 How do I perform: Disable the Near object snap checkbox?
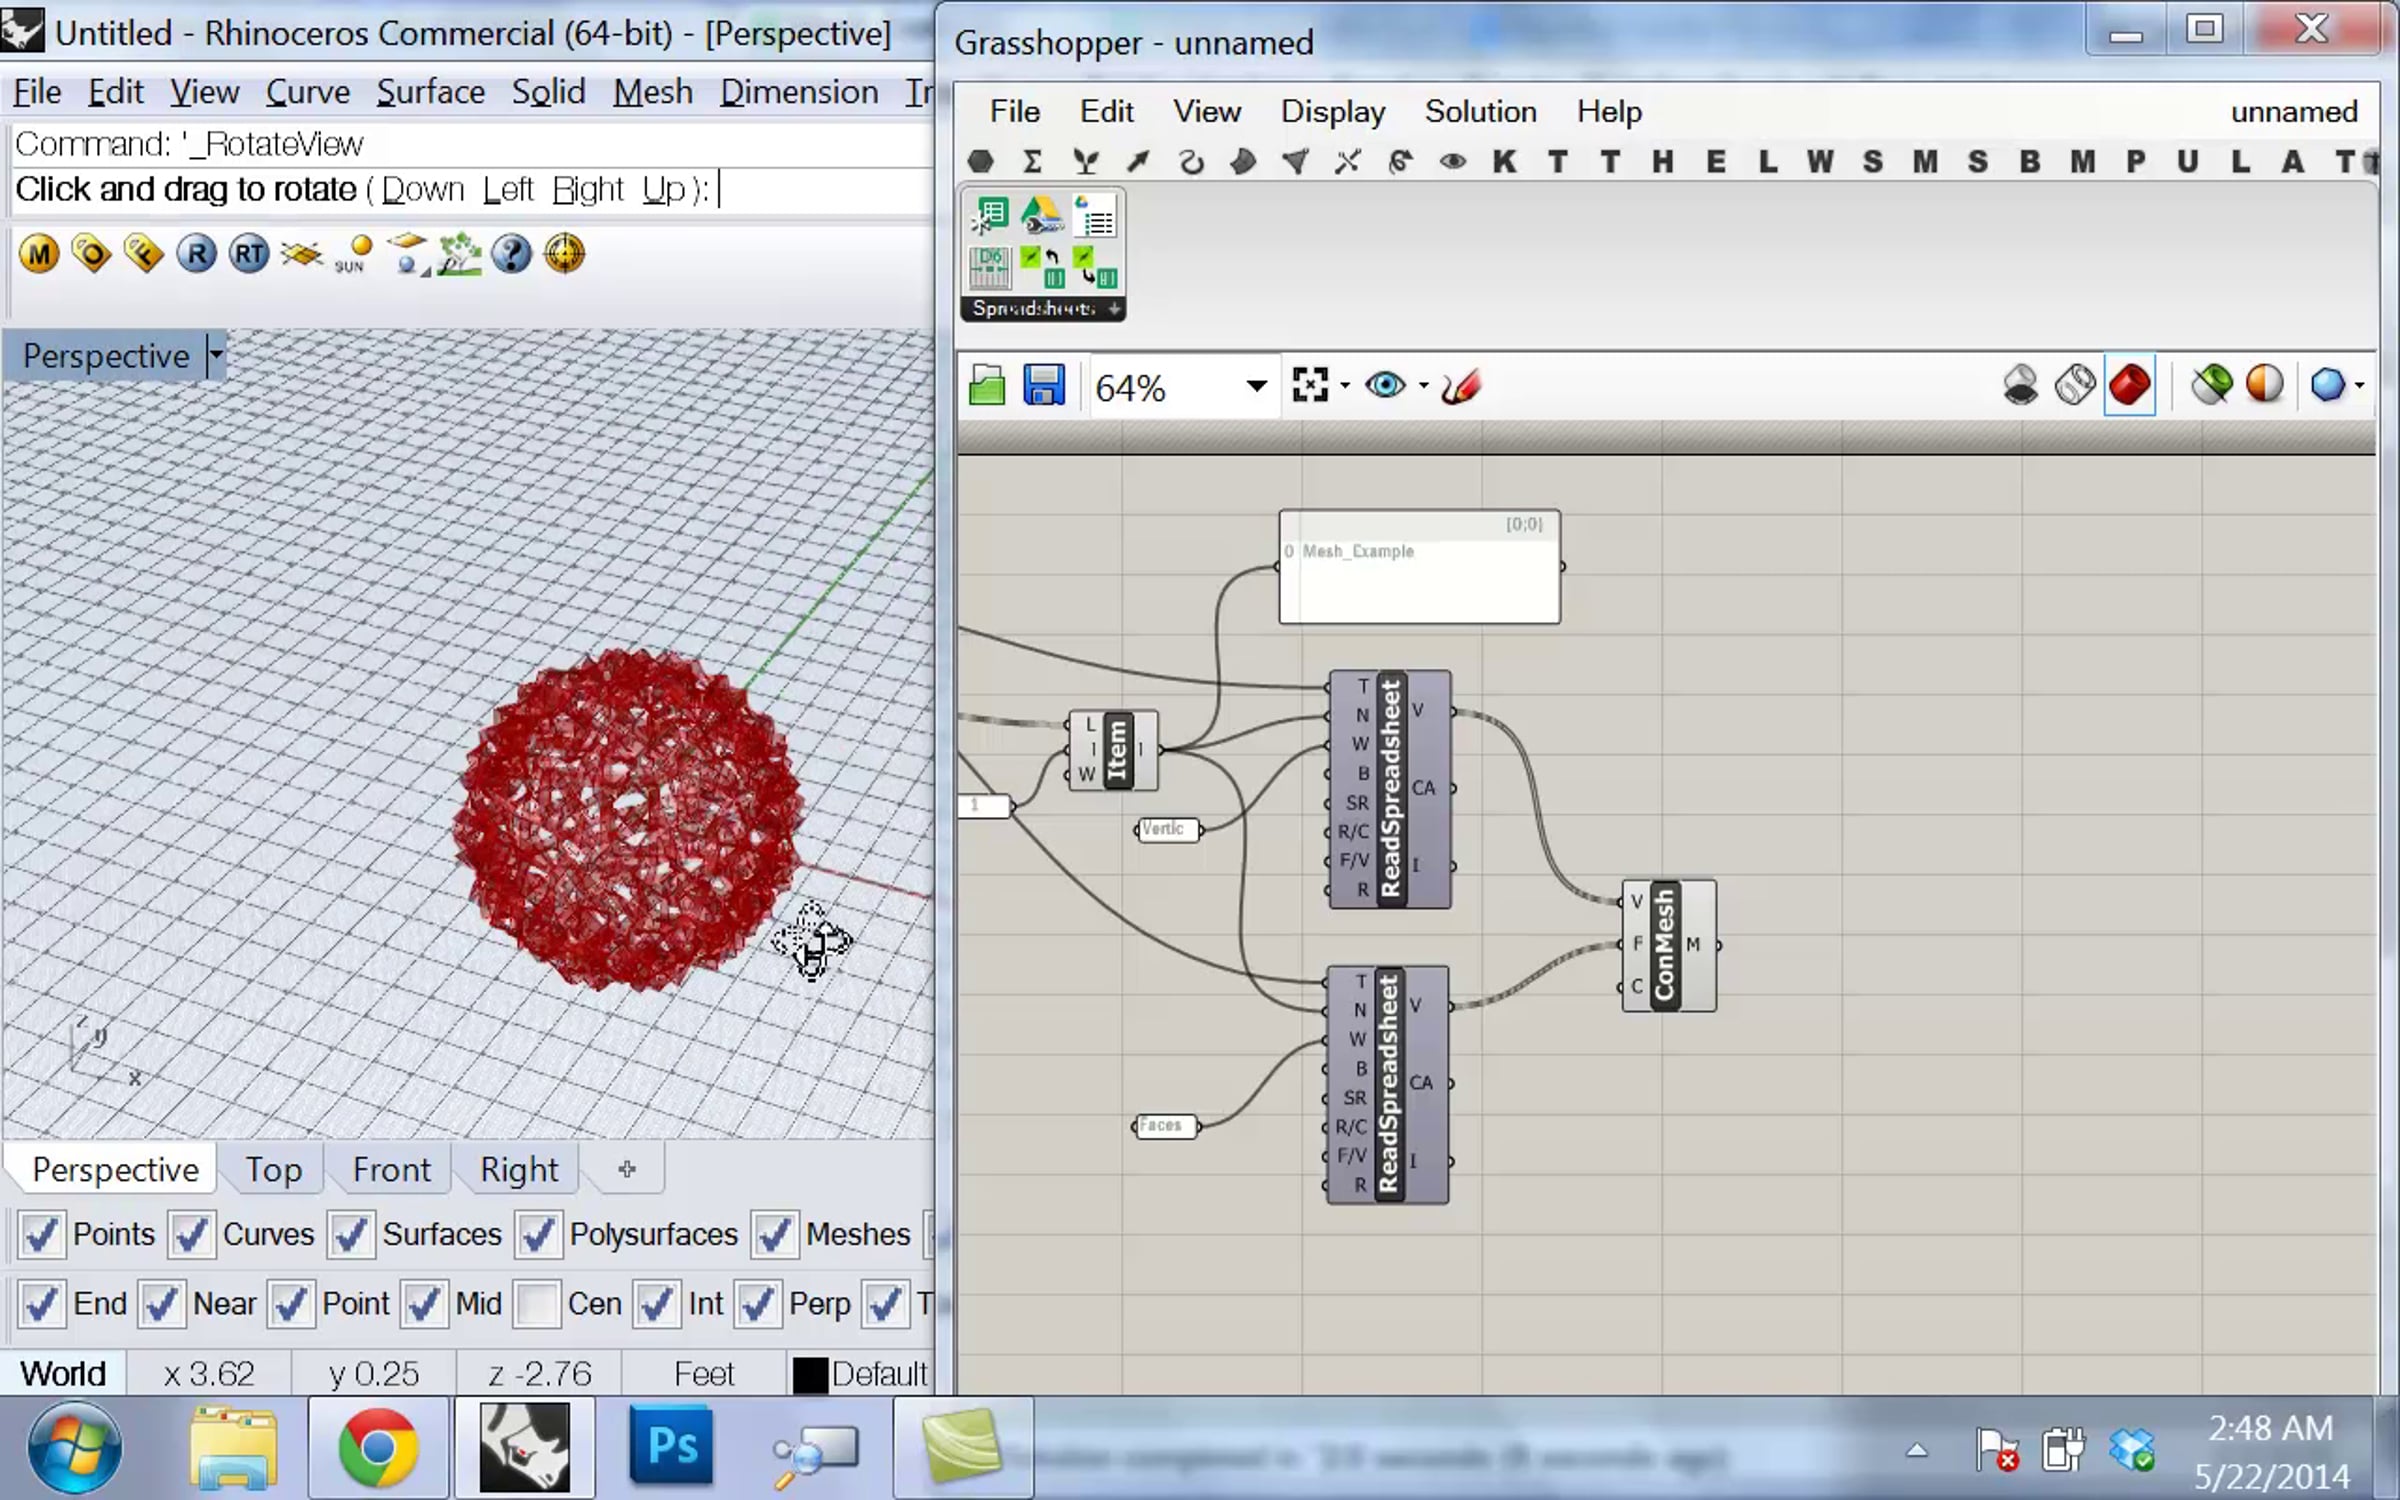(161, 1304)
